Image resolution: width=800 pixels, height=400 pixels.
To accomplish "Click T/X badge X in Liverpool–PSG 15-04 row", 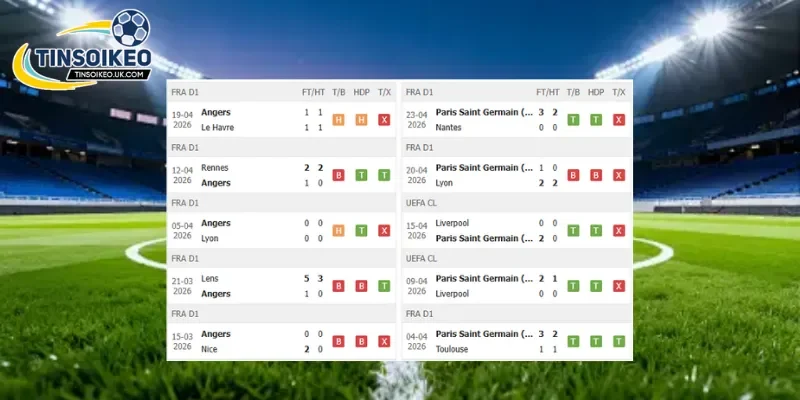I will 619,231.
